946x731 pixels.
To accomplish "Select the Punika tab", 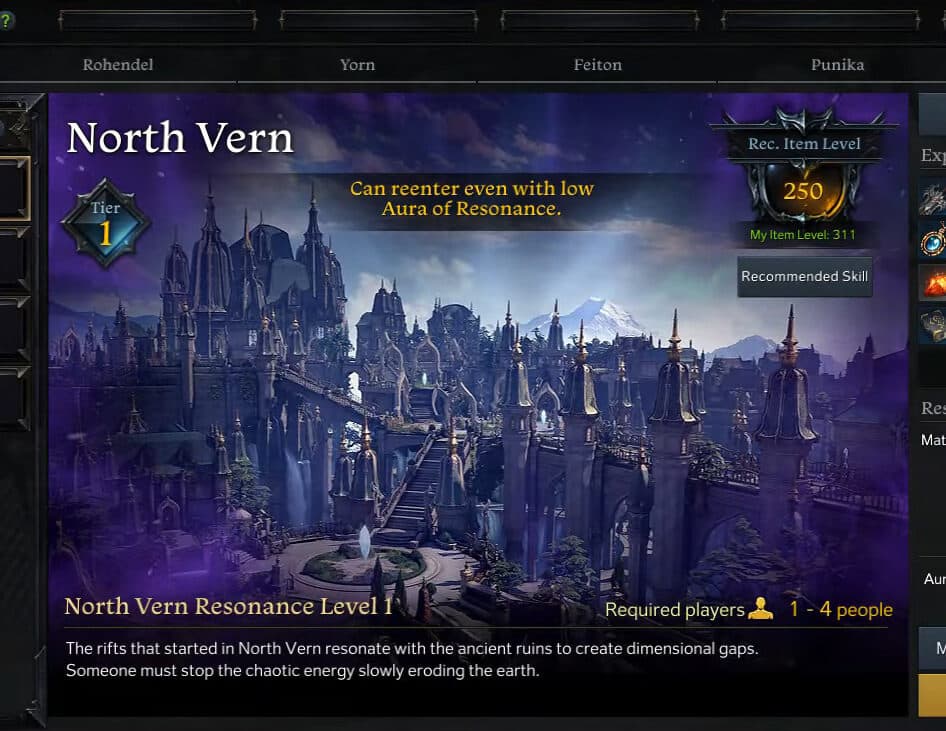I will click(x=837, y=65).
